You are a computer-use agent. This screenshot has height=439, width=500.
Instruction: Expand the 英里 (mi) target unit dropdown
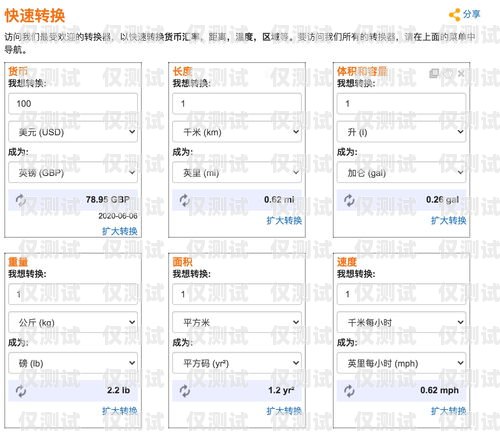pos(237,173)
